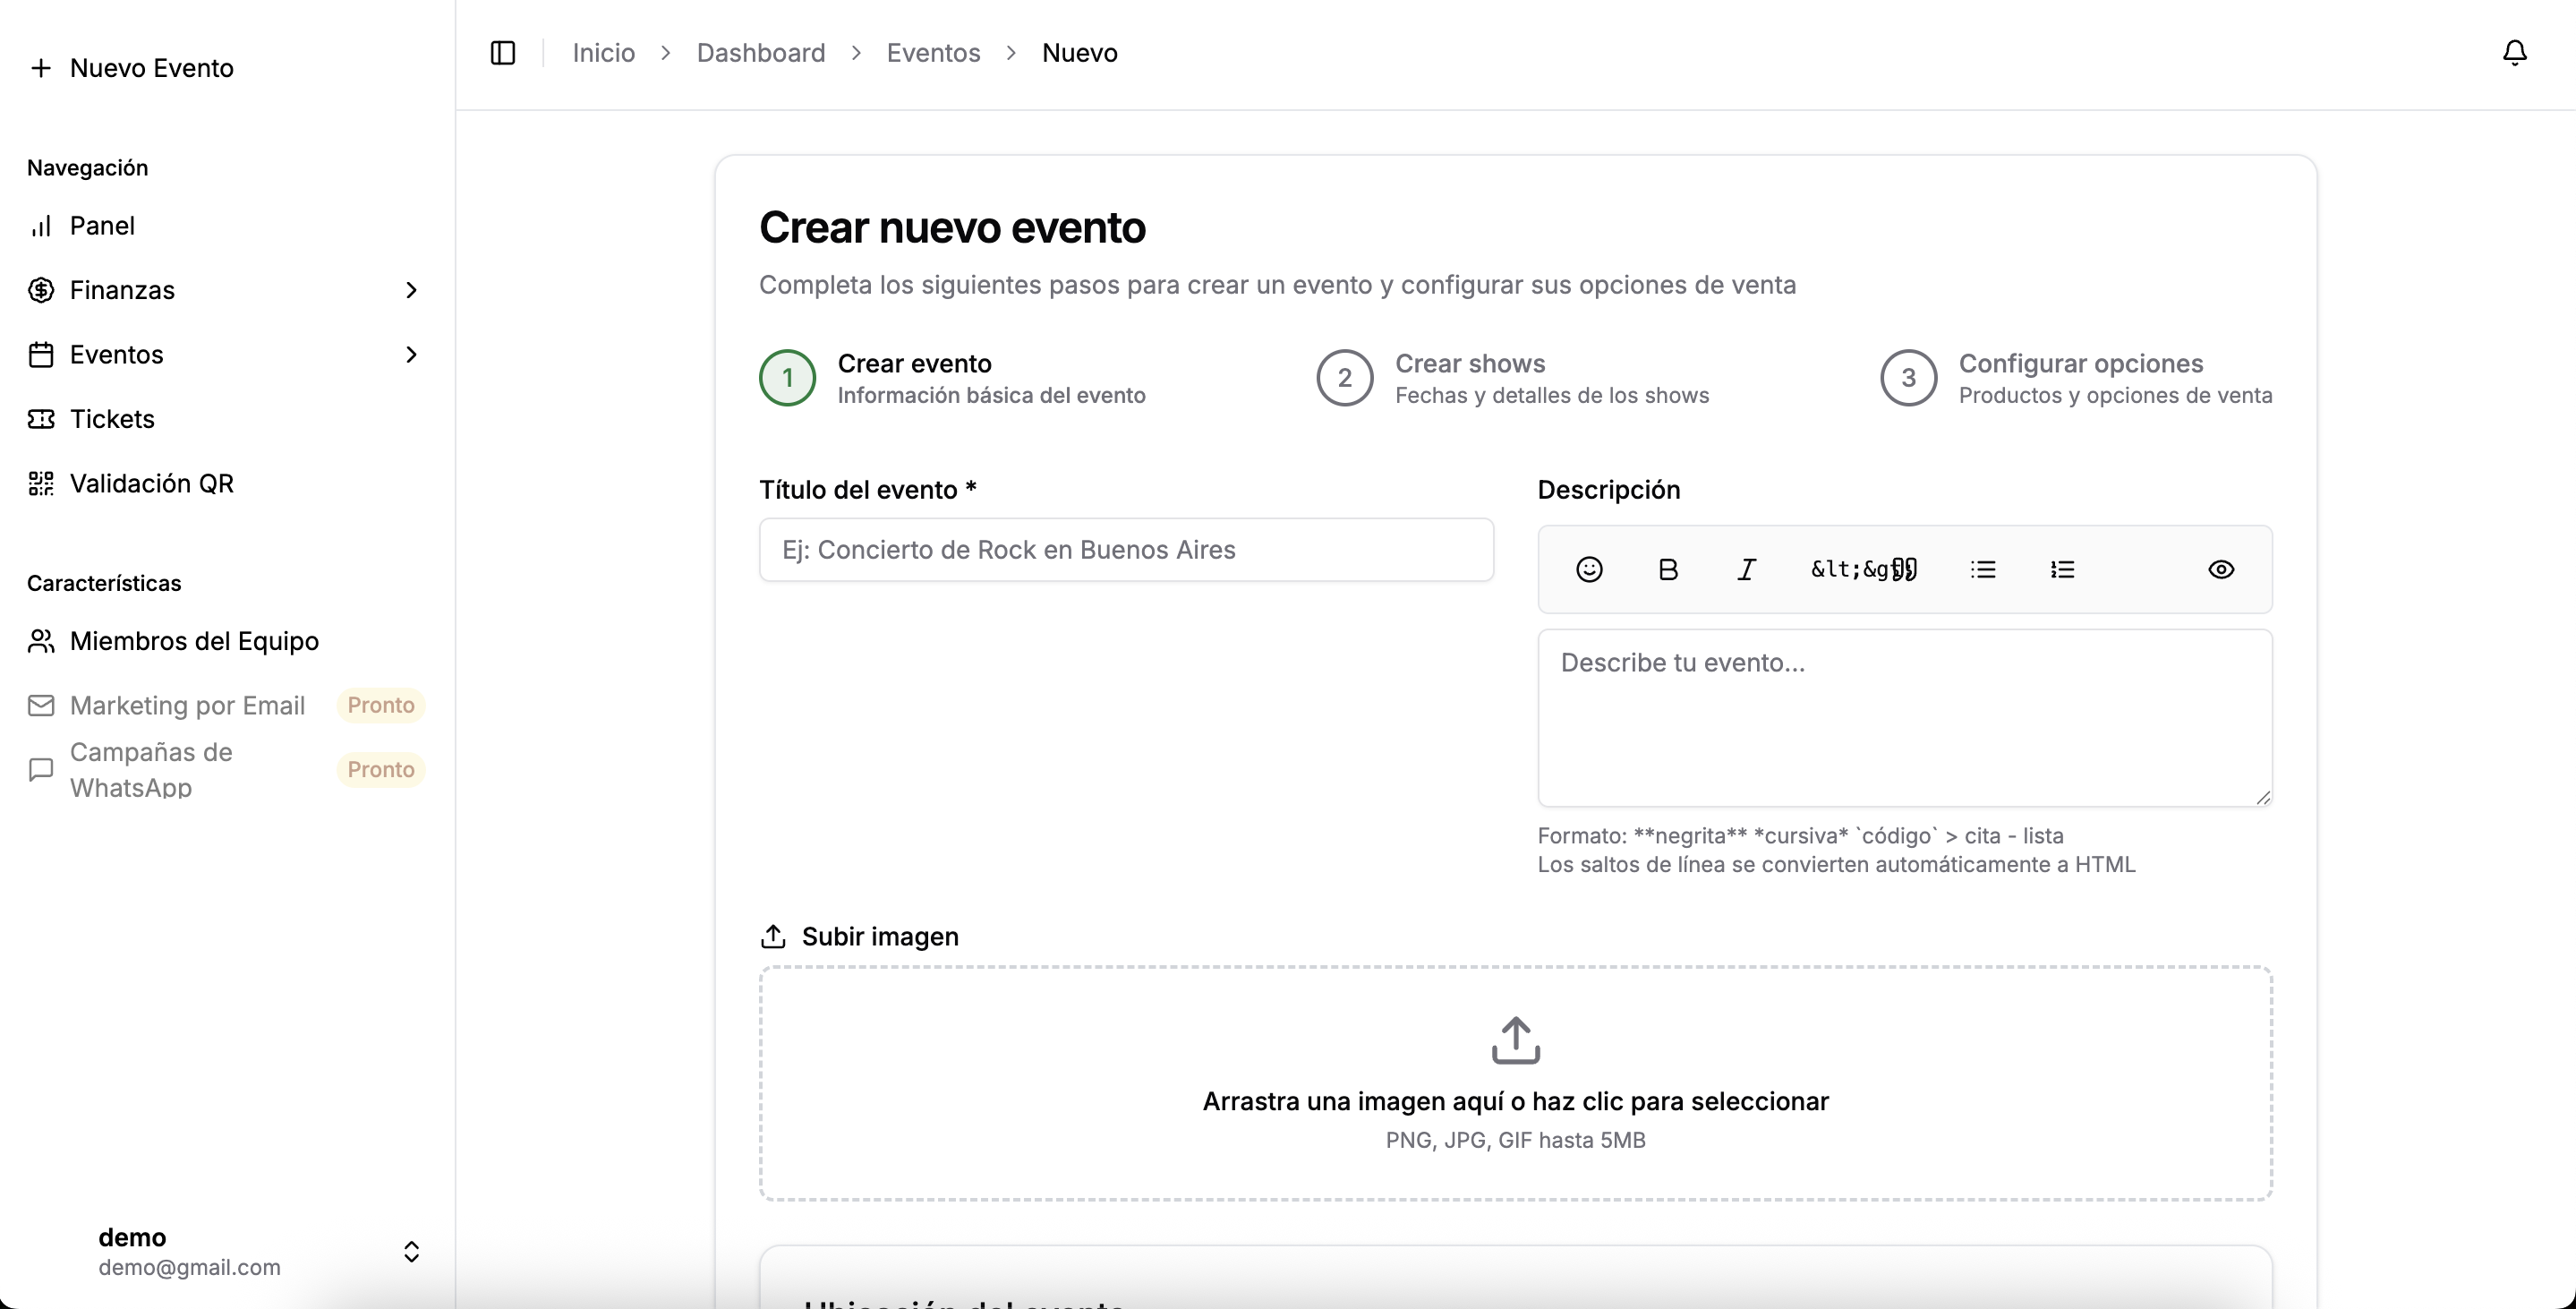Click the demo@gmail.com account email
Screen dimensions: 2576x1309
(189, 1268)
